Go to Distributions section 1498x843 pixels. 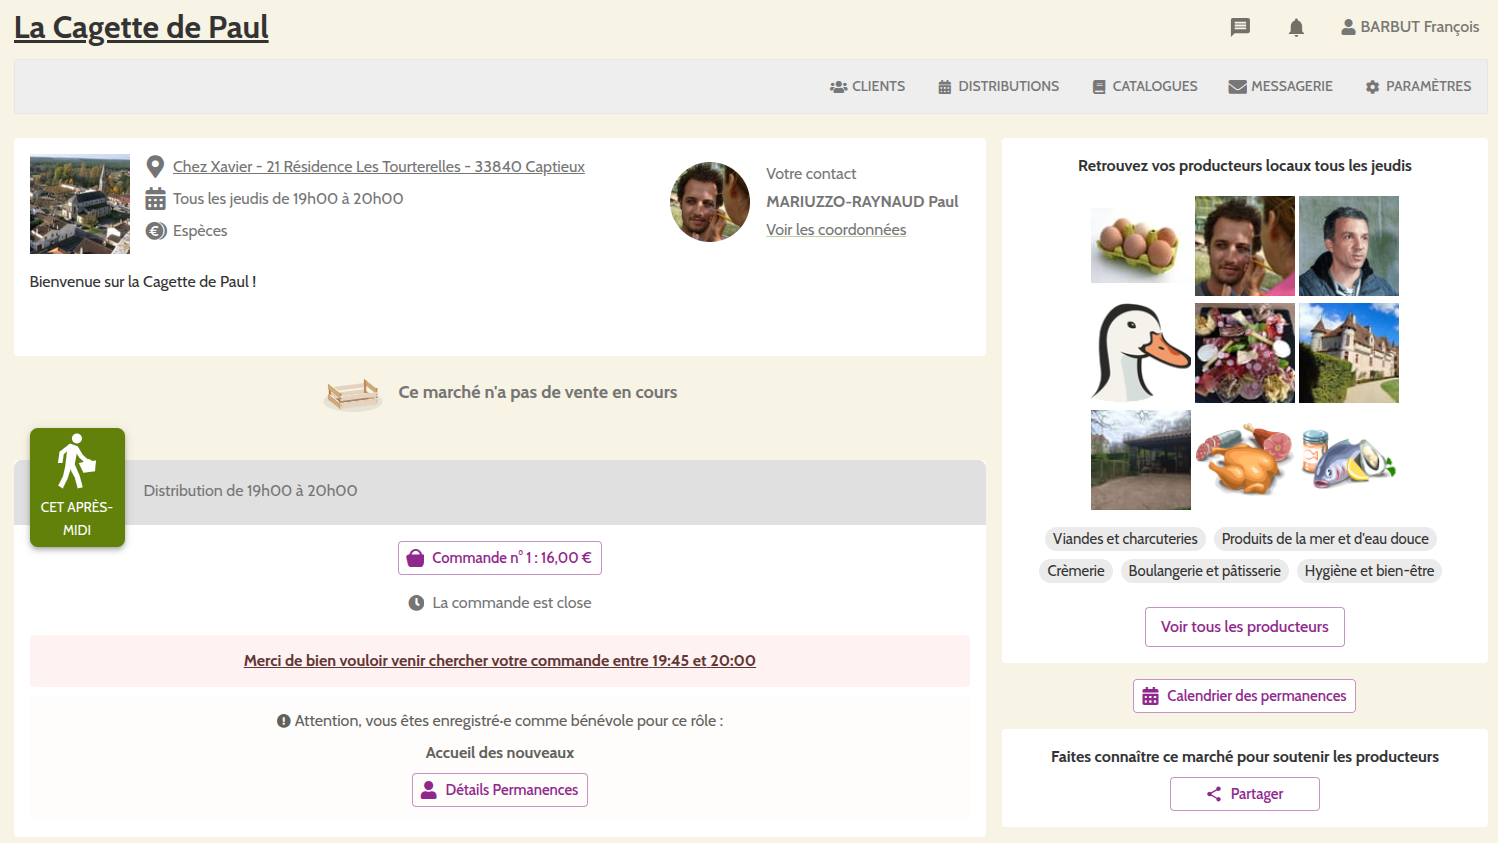[x=998, y=86]
